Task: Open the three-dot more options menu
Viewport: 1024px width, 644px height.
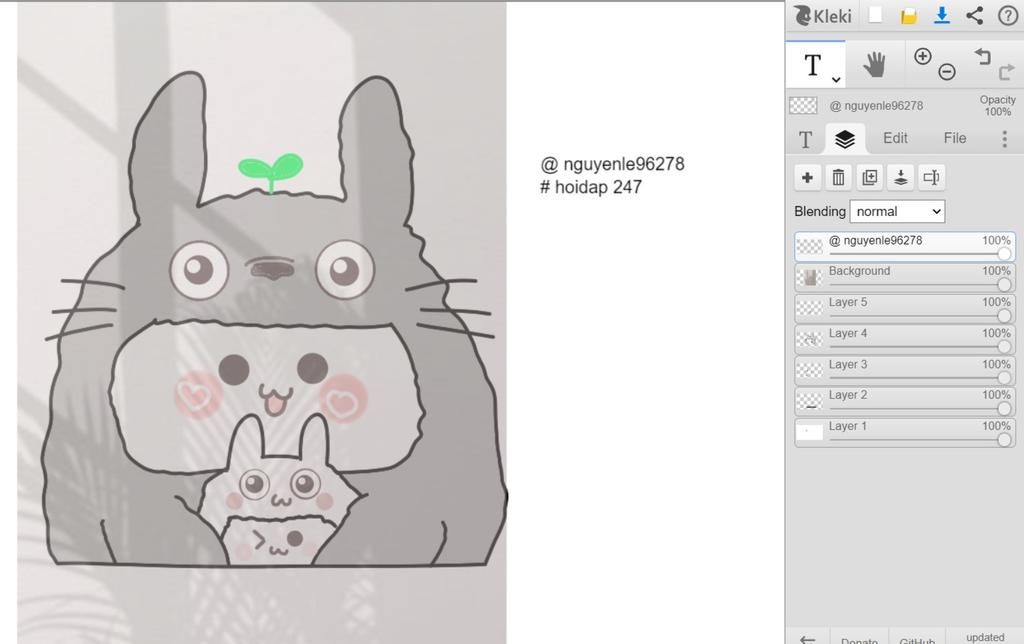Action: [x=1004, y=138]
